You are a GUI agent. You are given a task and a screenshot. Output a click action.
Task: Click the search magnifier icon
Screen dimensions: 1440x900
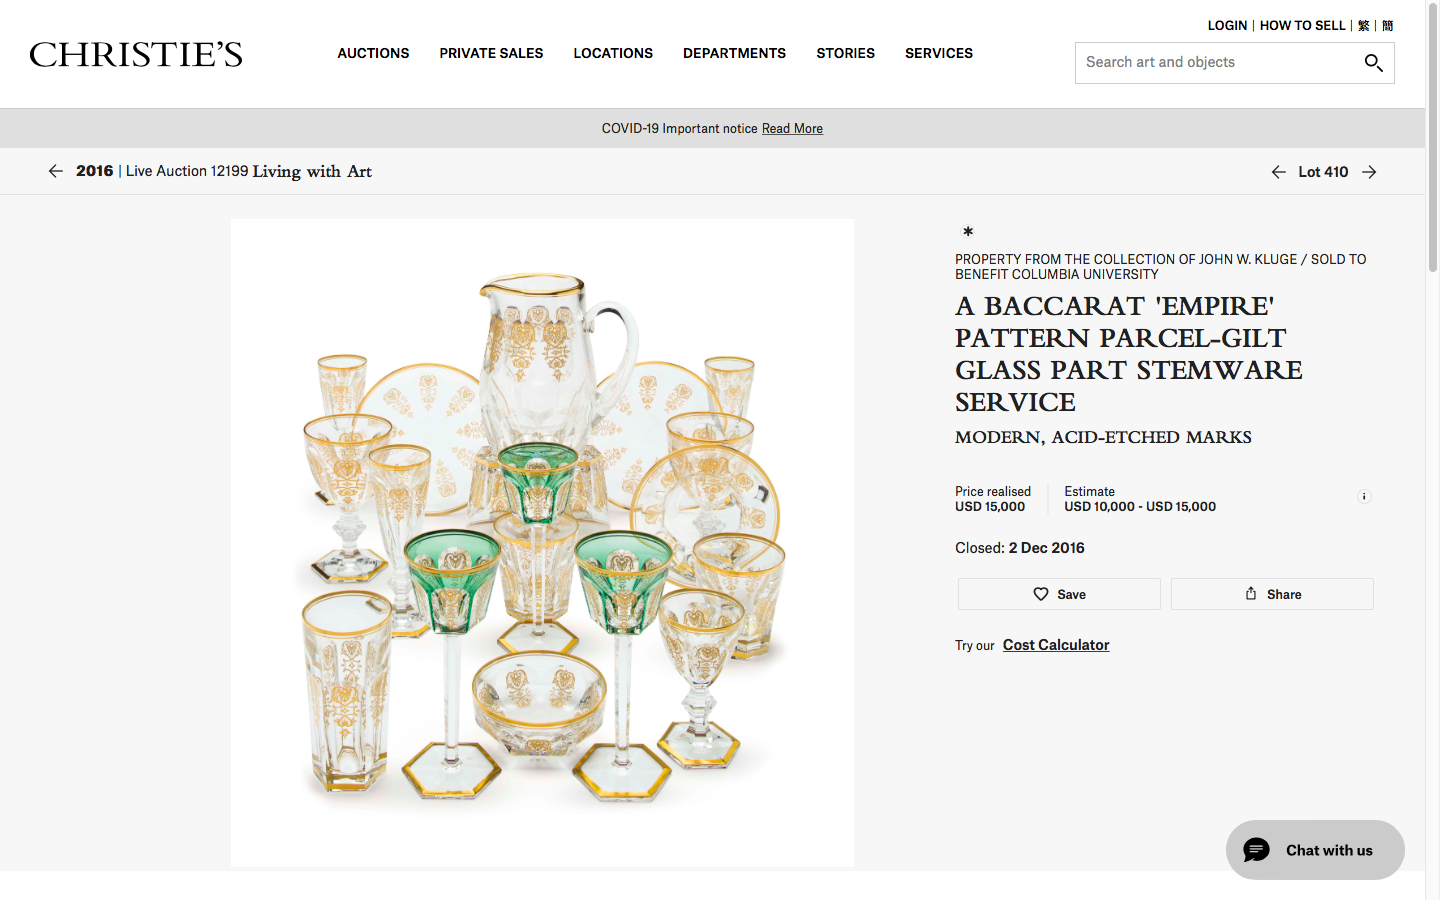pyautogui.click(x=1373, y=63)
